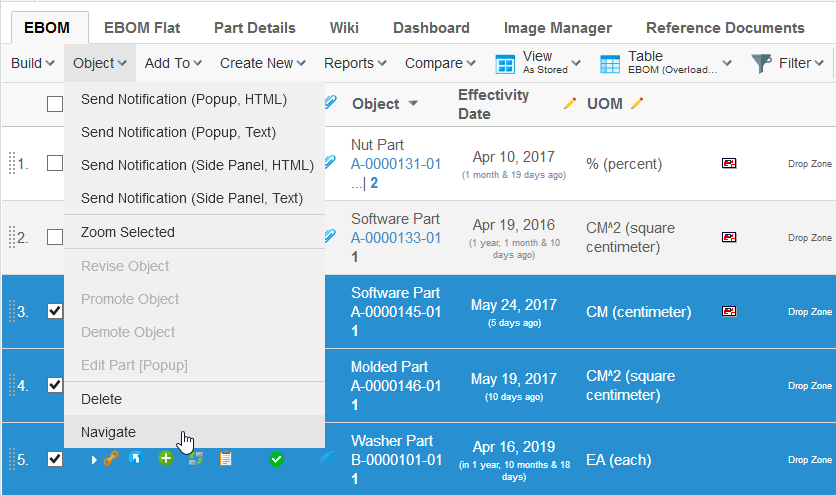The height and width of the screenshot is (495, 836).
Task: Click the green checkmark status icon in row 5
Action: [x=276, y=459]
